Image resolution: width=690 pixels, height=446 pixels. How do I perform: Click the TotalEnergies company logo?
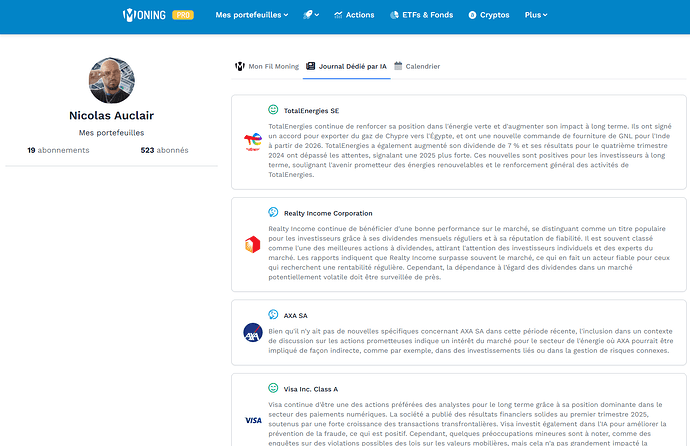[x=253, y=142]
